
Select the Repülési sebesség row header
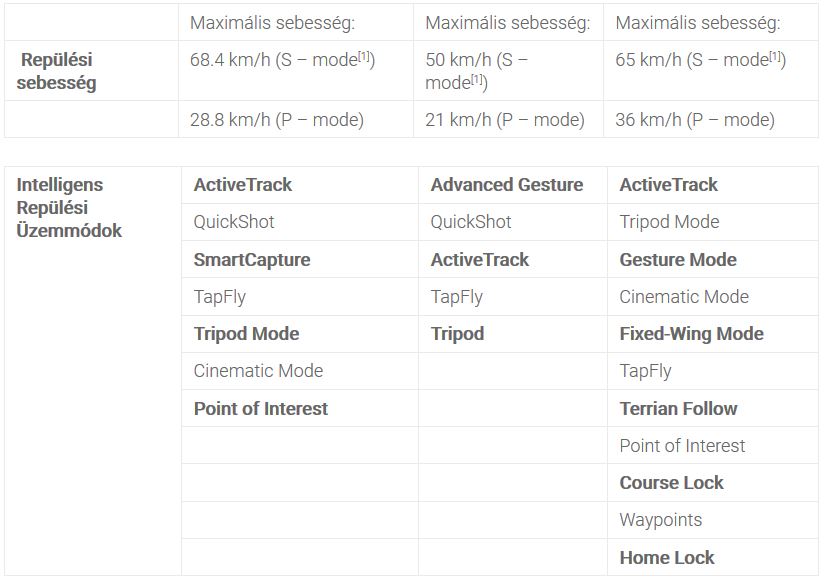coord(57,71)
